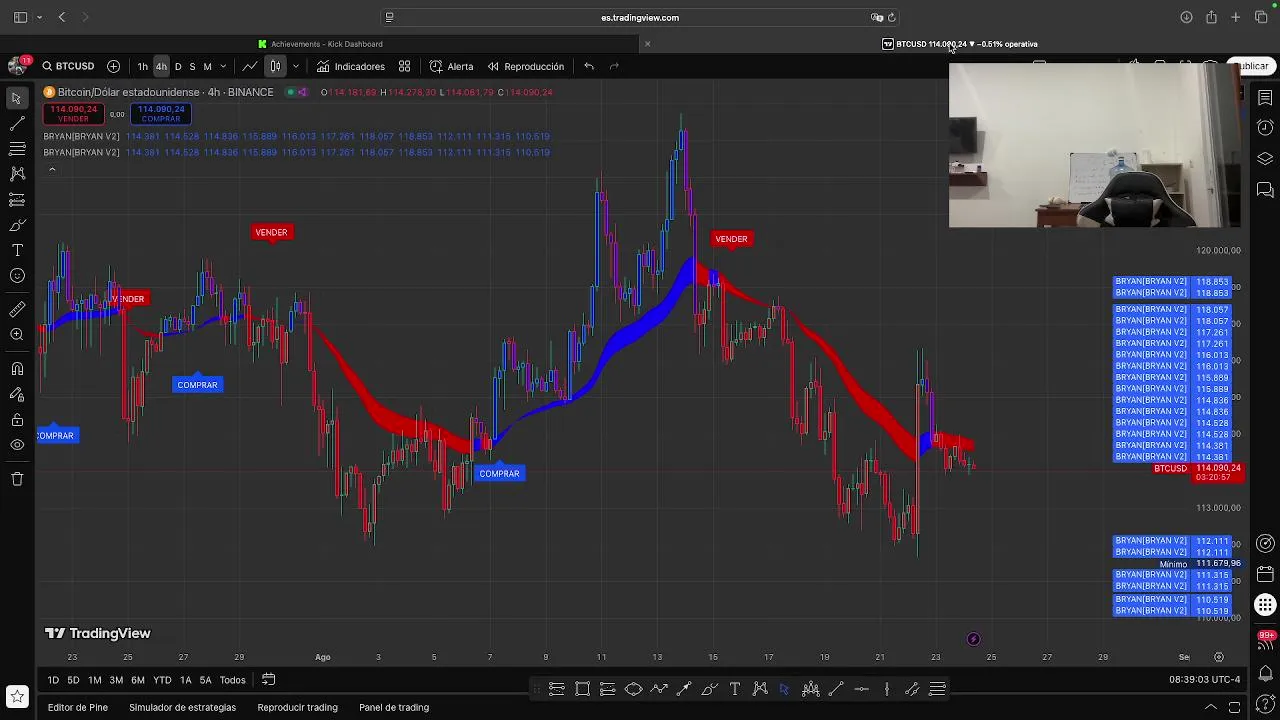Open chart scale settings gear
This screenshot has width=1280, height=720.
[x=1219, y=657]
